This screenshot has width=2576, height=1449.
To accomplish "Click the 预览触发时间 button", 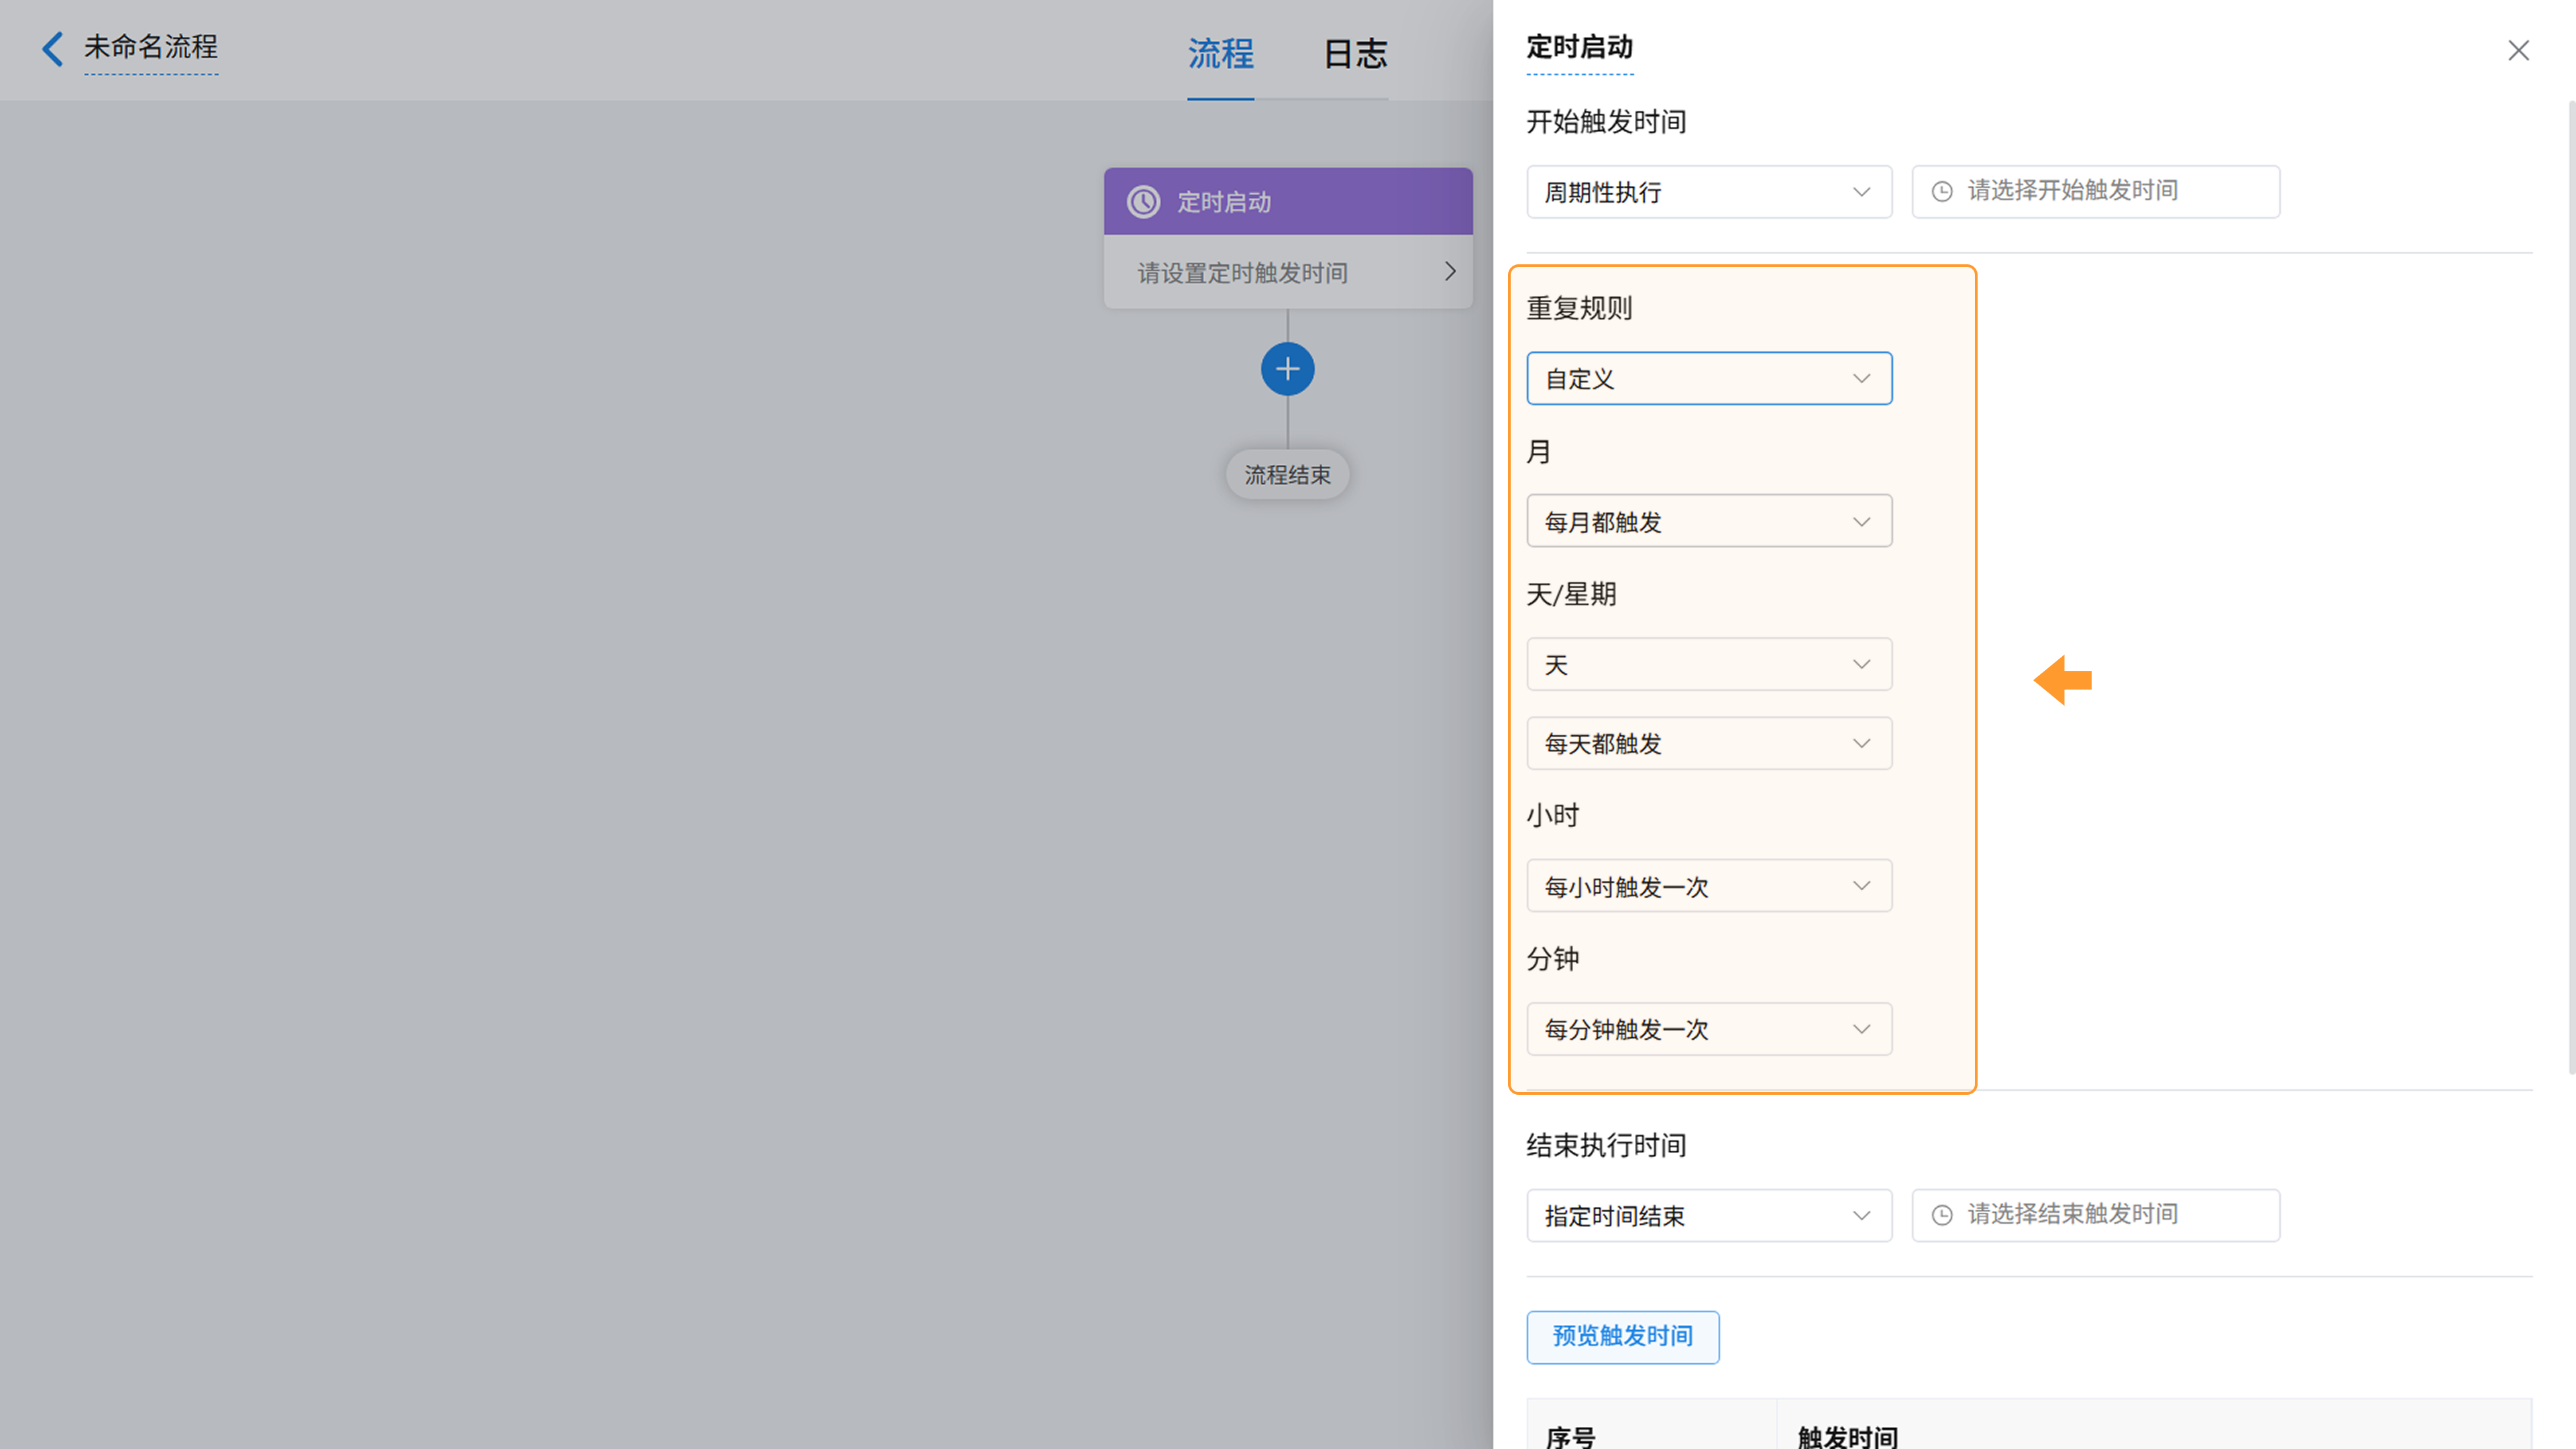I will [x=1621, y=1337].
